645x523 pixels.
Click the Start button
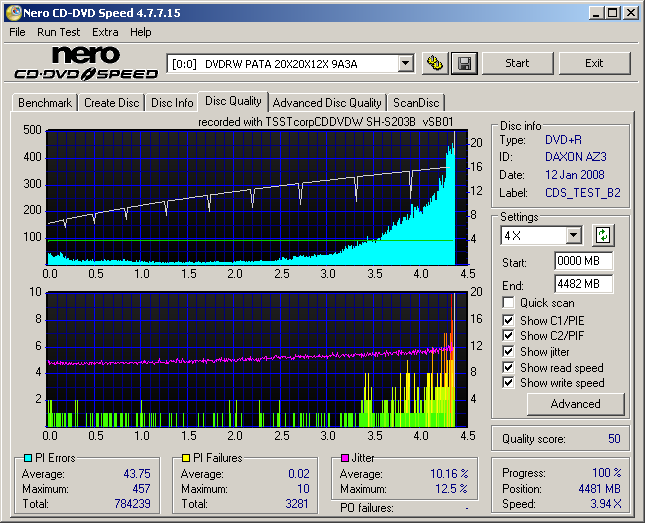(517, 63)
